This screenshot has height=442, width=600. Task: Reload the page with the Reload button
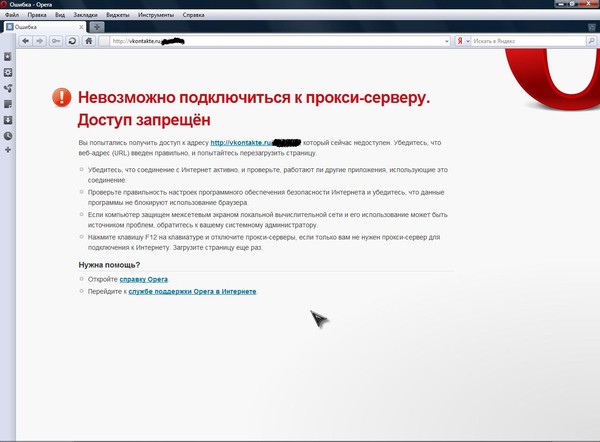(72, 41)
